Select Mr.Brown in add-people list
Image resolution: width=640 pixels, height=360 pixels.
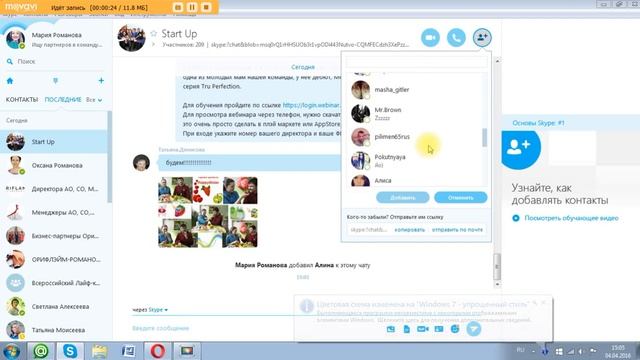(x=414, y=113)
